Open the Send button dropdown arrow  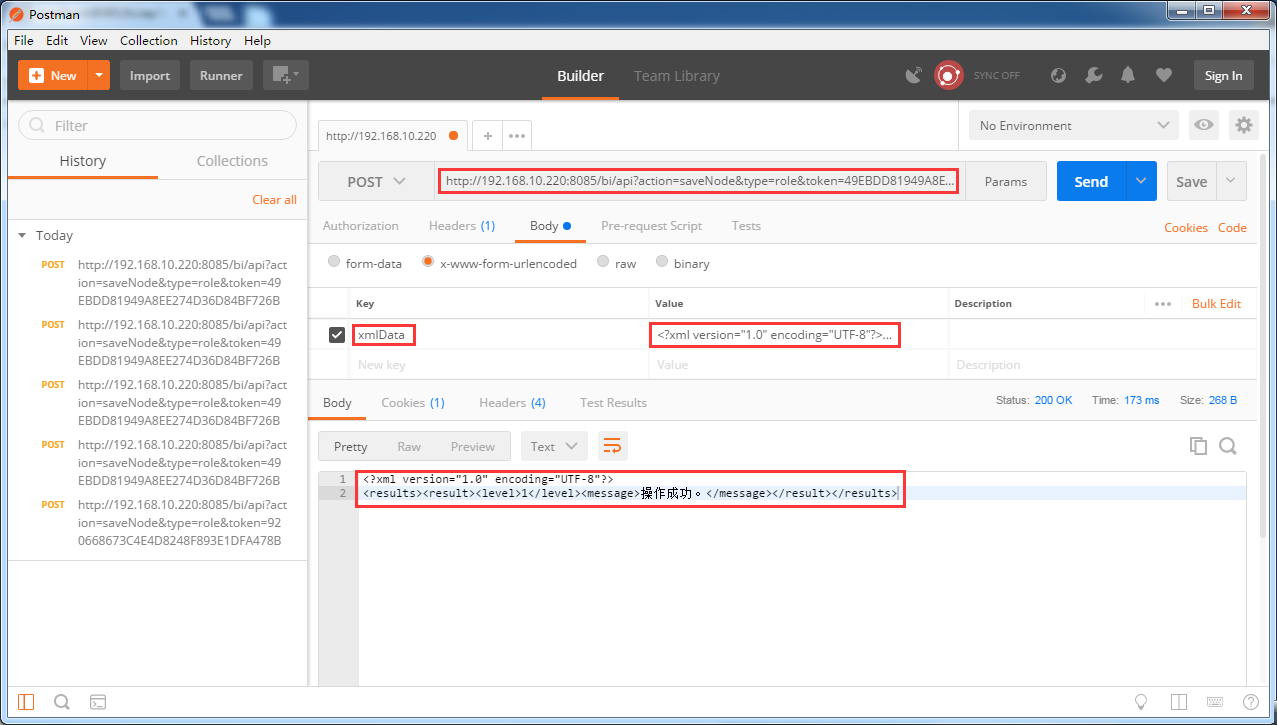pyautogui.click(x=1141, y=182)
